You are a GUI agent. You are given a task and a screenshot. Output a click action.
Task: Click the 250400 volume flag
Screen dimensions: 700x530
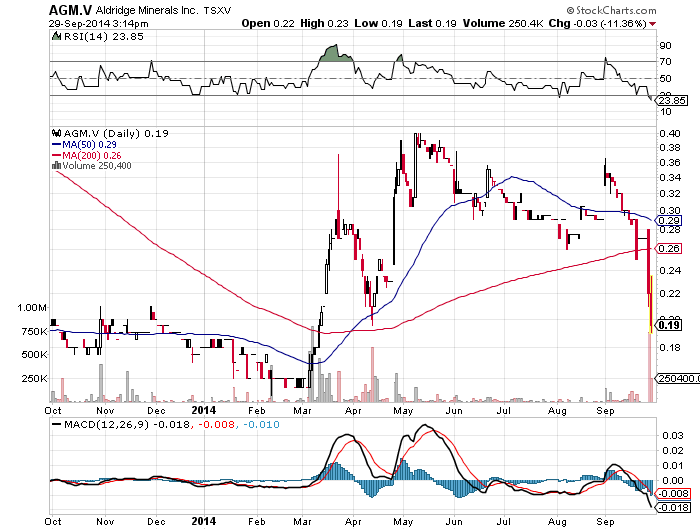677,379
